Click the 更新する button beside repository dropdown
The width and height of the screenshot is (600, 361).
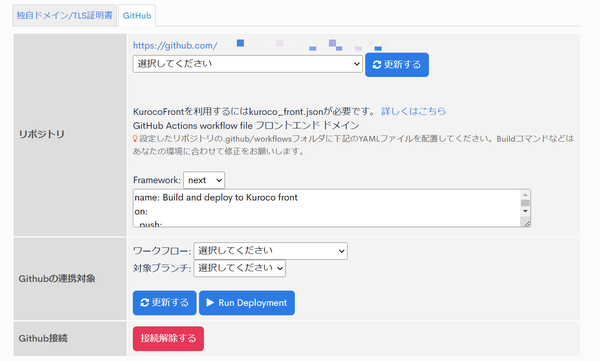[x=397, y=65]
